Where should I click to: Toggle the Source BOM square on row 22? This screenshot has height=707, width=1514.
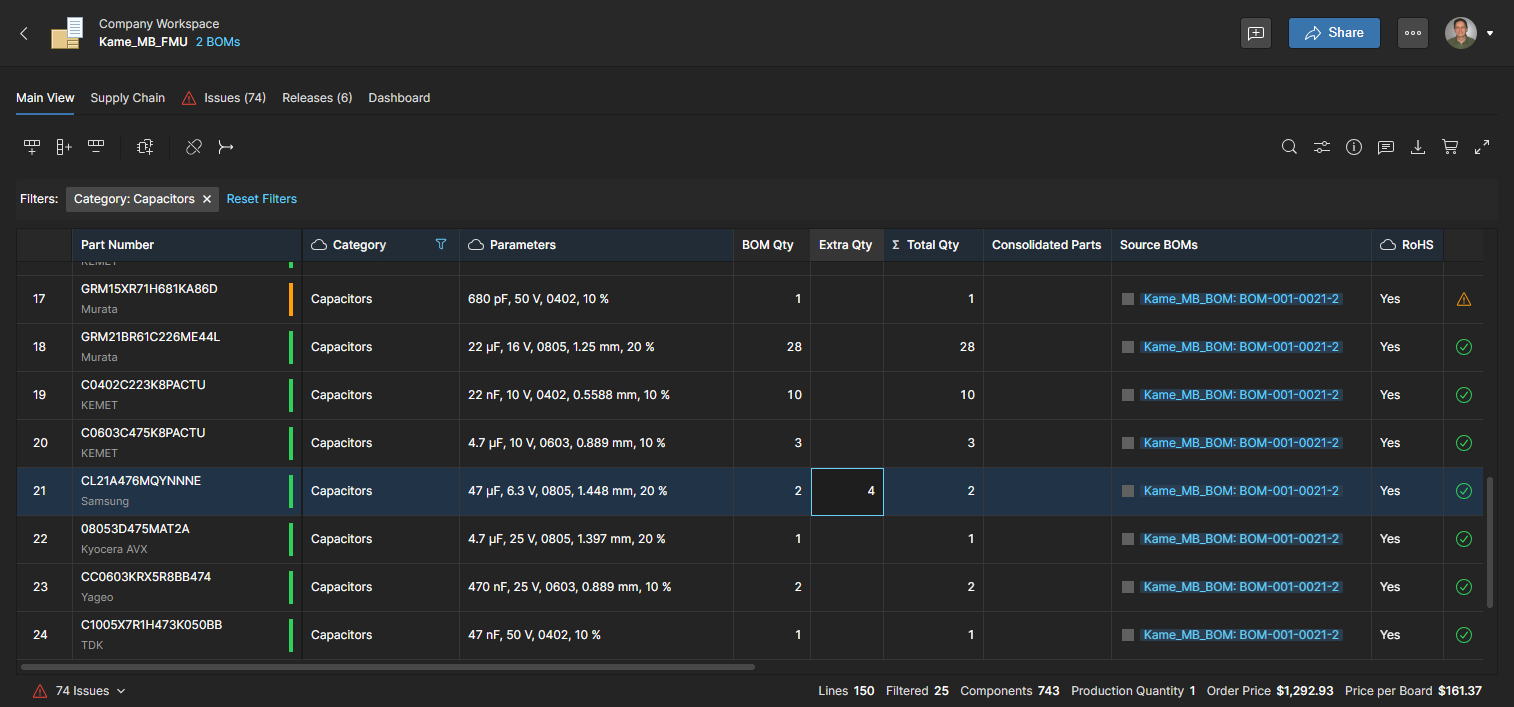(1128, 539)
